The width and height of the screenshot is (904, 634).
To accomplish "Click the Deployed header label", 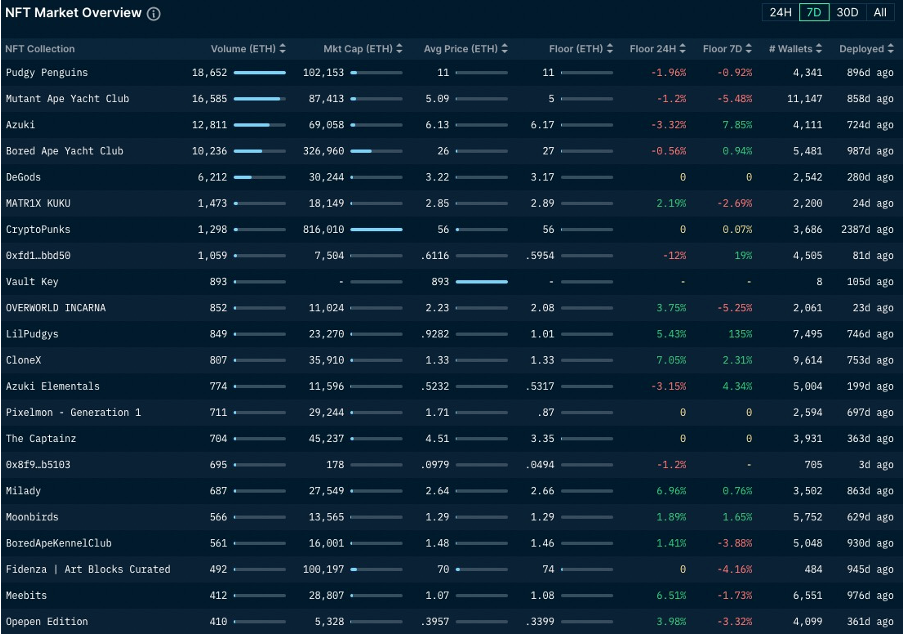I will tap(861, 49).
